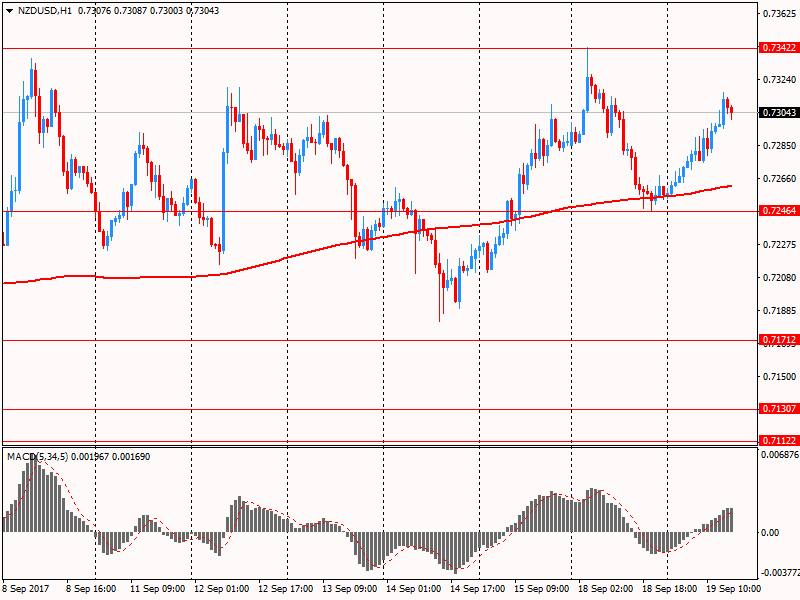Click the 11 Sep 09:00 time label

158,589
